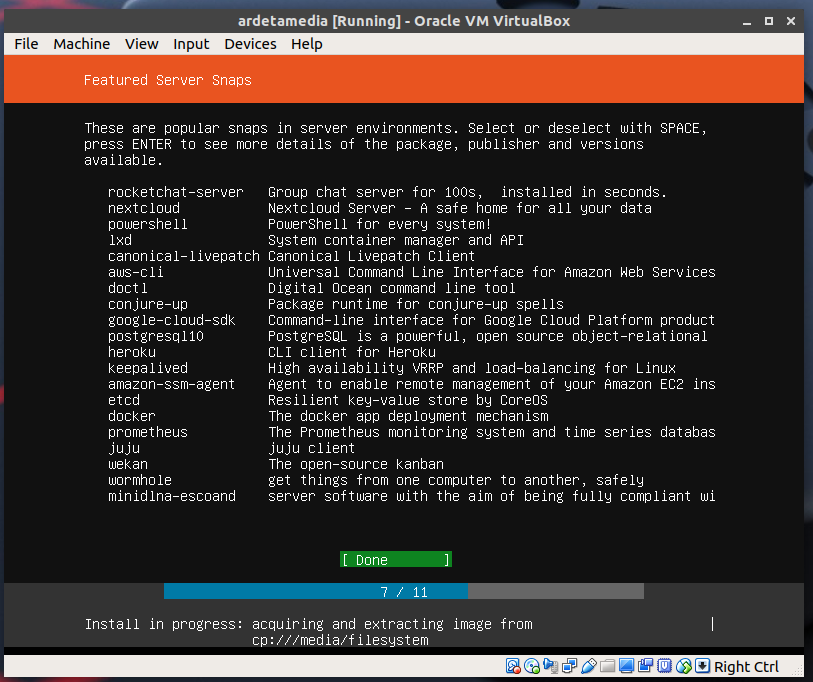813x682 pixels.
Task: Open the Devices menu
Action: pyautogui.click(x=250, y=44)
